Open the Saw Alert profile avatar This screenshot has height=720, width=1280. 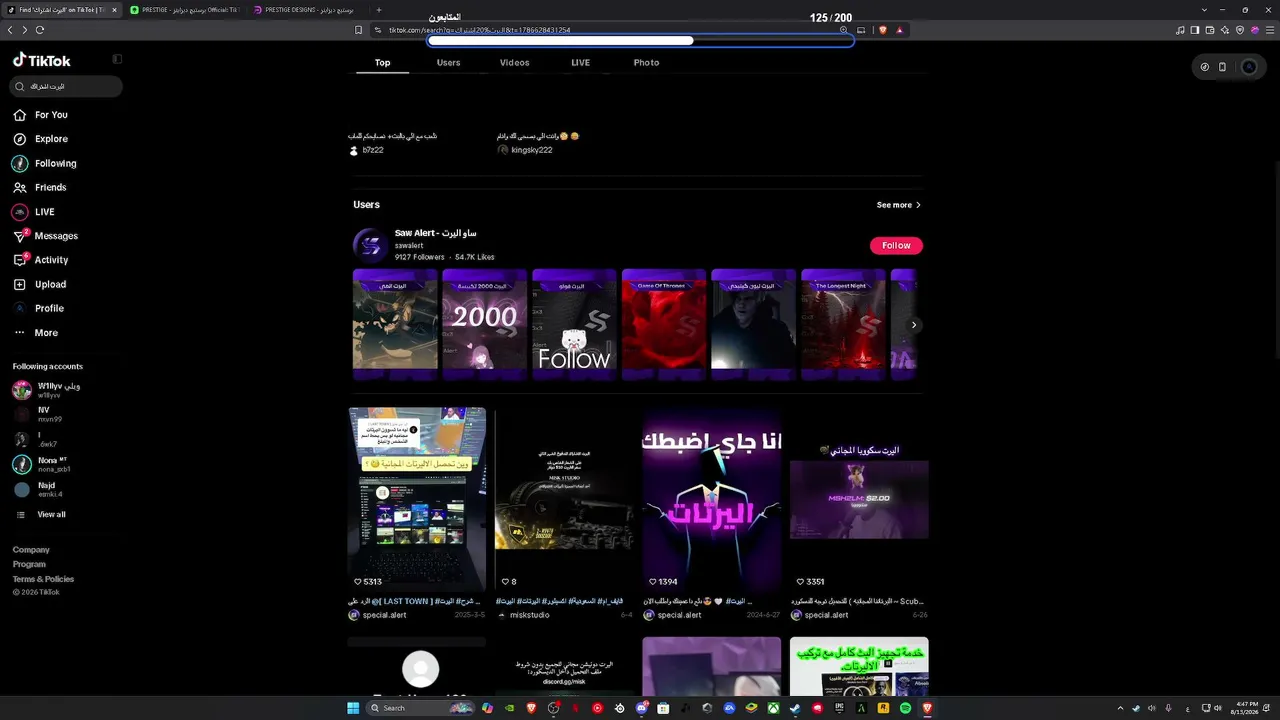370,245
